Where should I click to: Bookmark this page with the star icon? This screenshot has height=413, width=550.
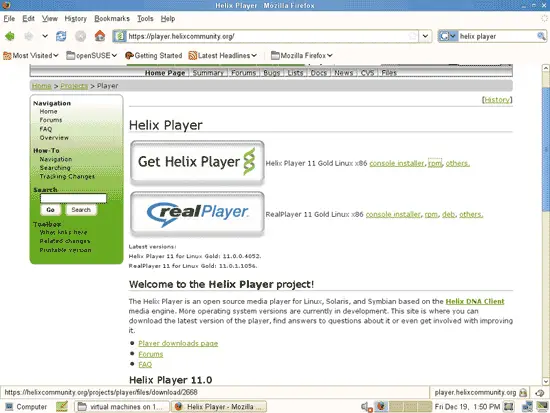tap(413, 36)
